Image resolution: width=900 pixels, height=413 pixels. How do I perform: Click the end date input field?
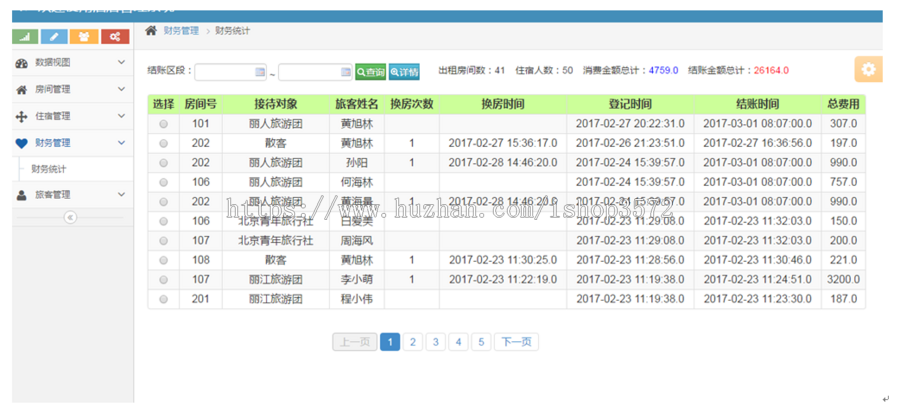(316, 72)
